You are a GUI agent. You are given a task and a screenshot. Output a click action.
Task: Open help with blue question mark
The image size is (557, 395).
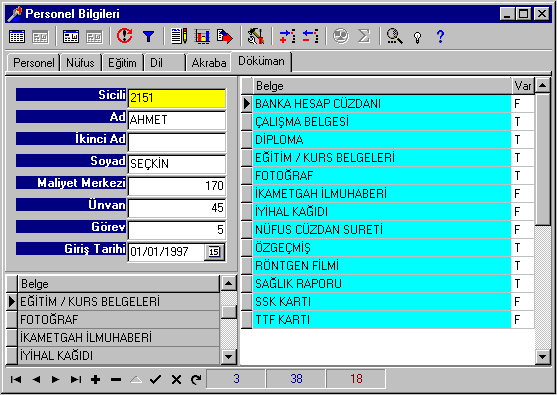pyautogui.click(x=440, y=36)
